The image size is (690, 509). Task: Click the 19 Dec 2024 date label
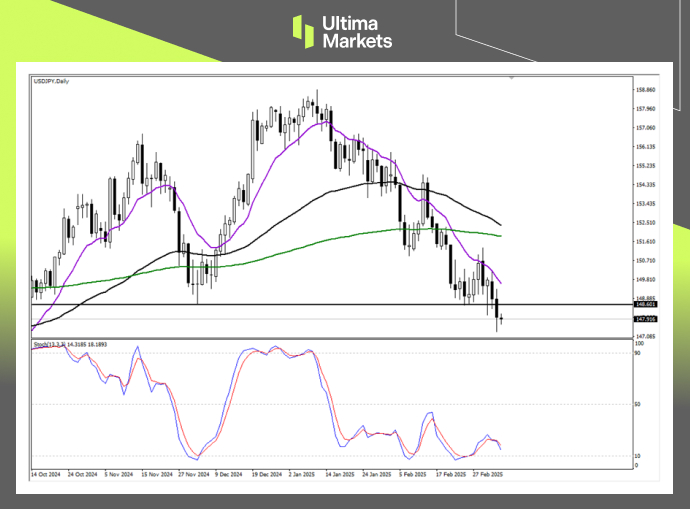pos(269,474)
